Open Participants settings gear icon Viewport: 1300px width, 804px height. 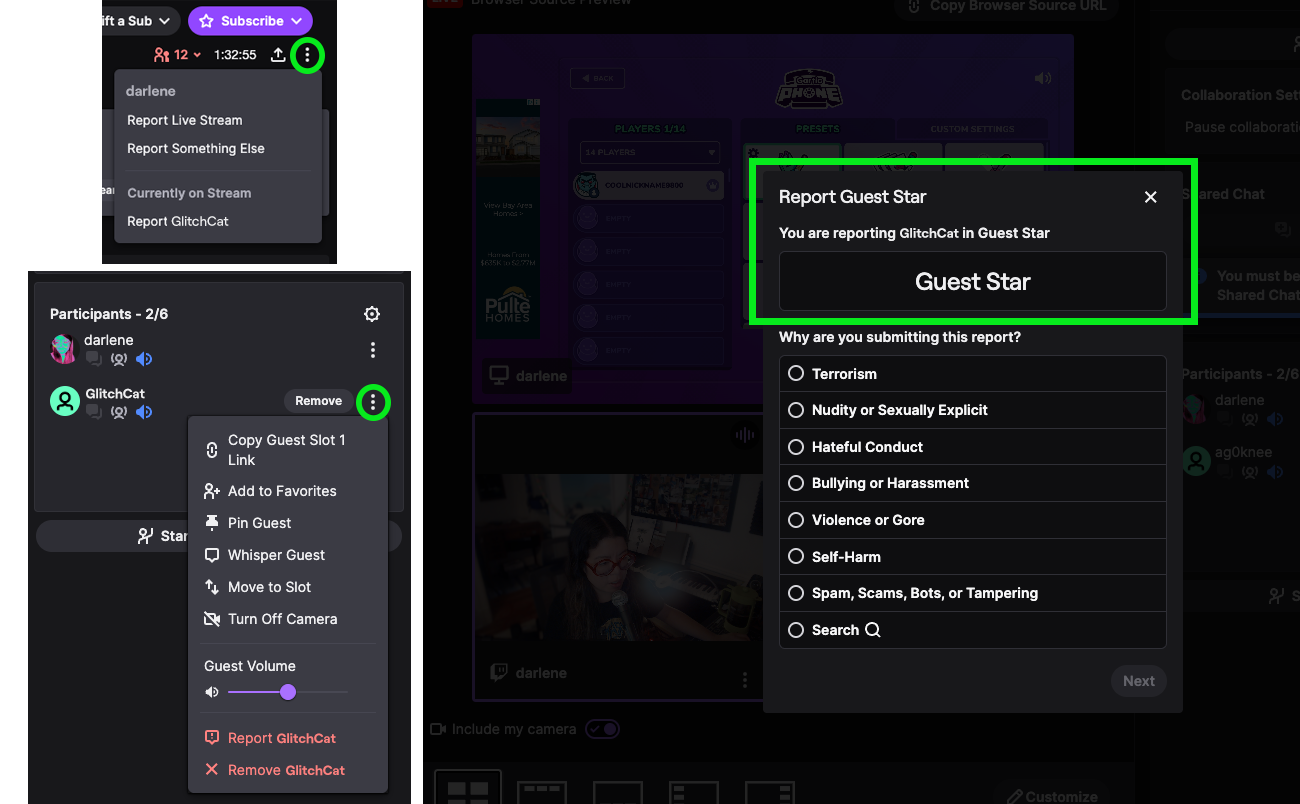pos(372,314)
